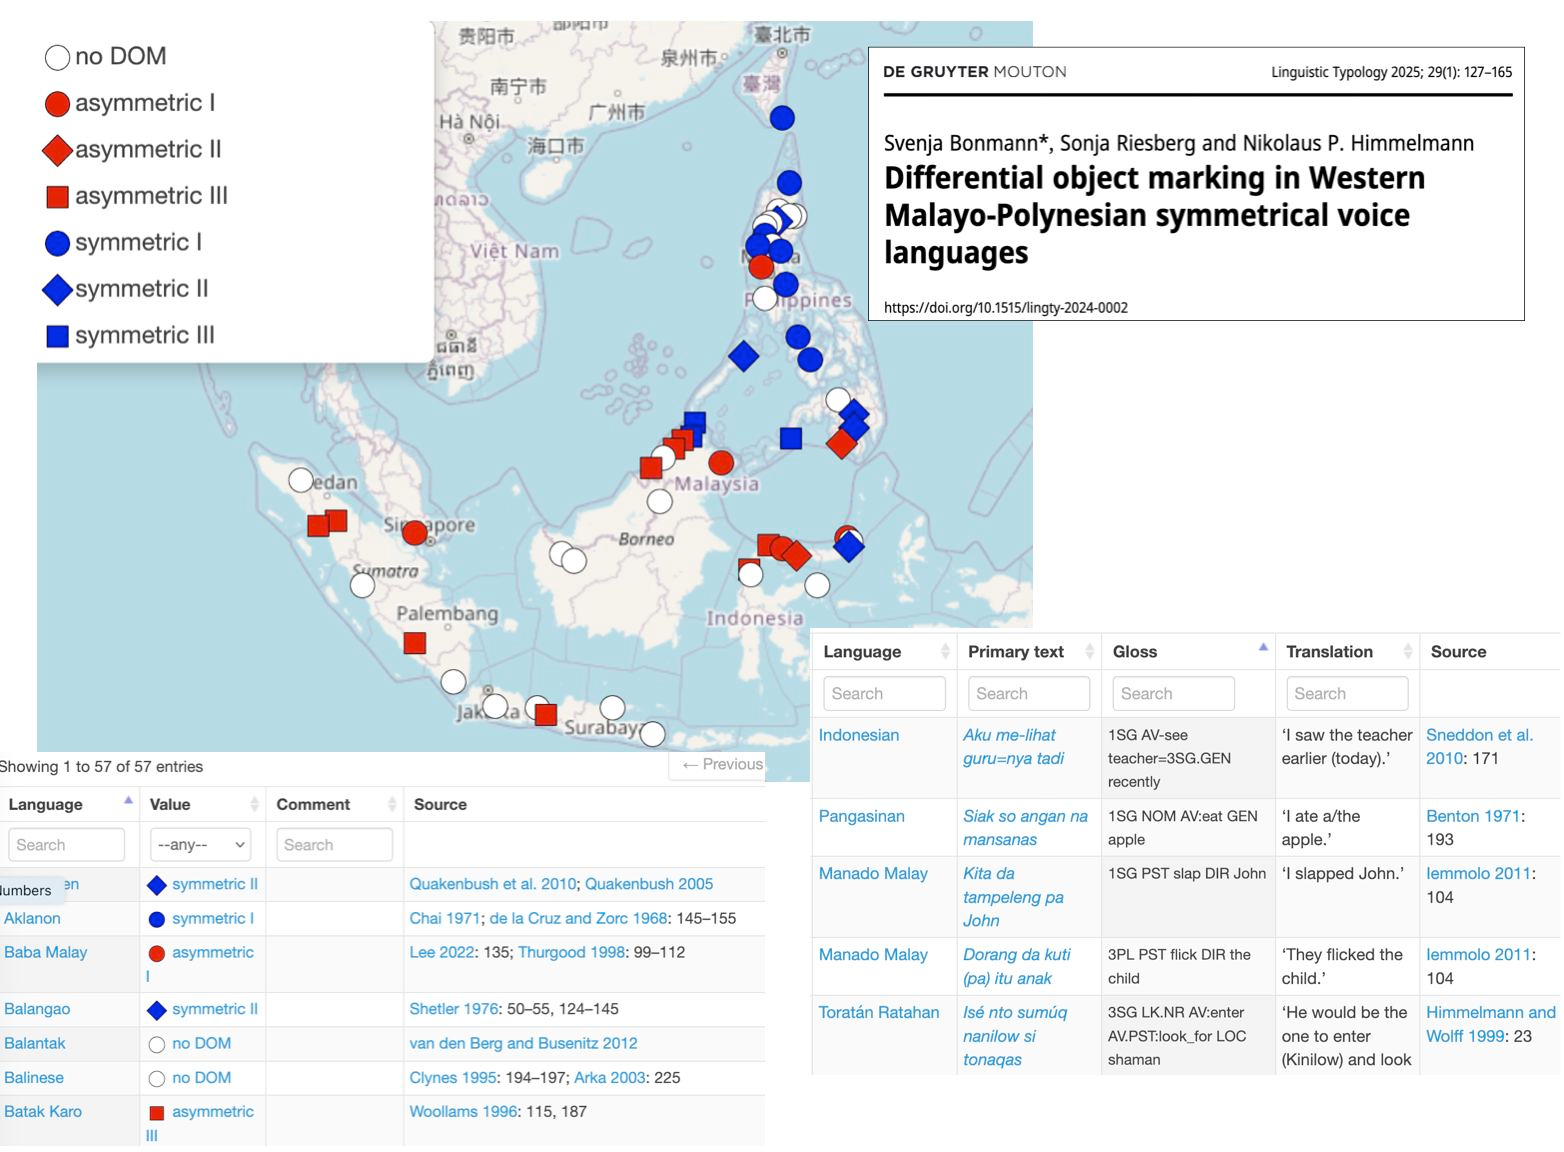Click the Previous pagination button
1564x1152 pixels.
(x=722, y=765)
